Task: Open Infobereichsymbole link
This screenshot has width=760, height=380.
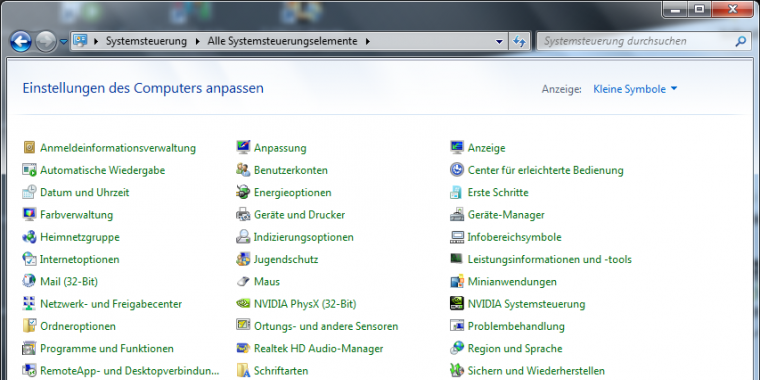Action: pyautogui.click(x=514, y=237)
